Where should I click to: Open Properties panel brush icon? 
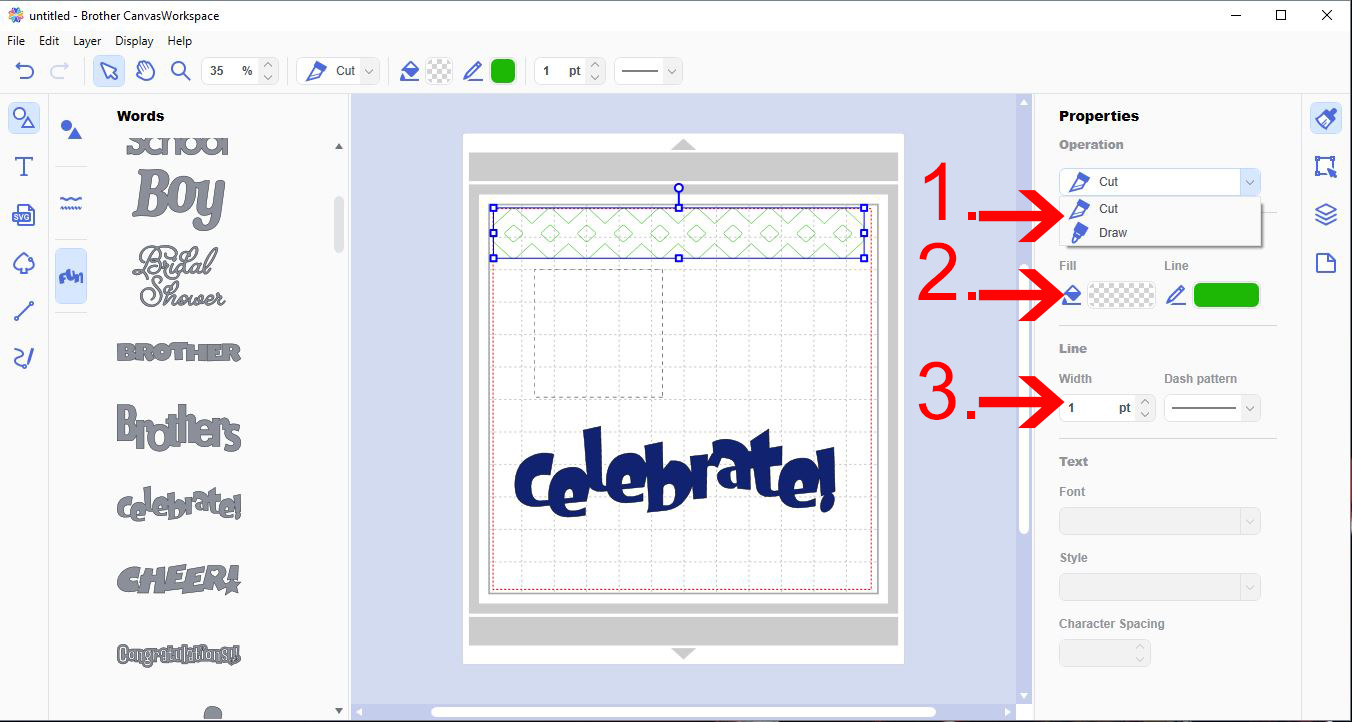click(1326, 118)
